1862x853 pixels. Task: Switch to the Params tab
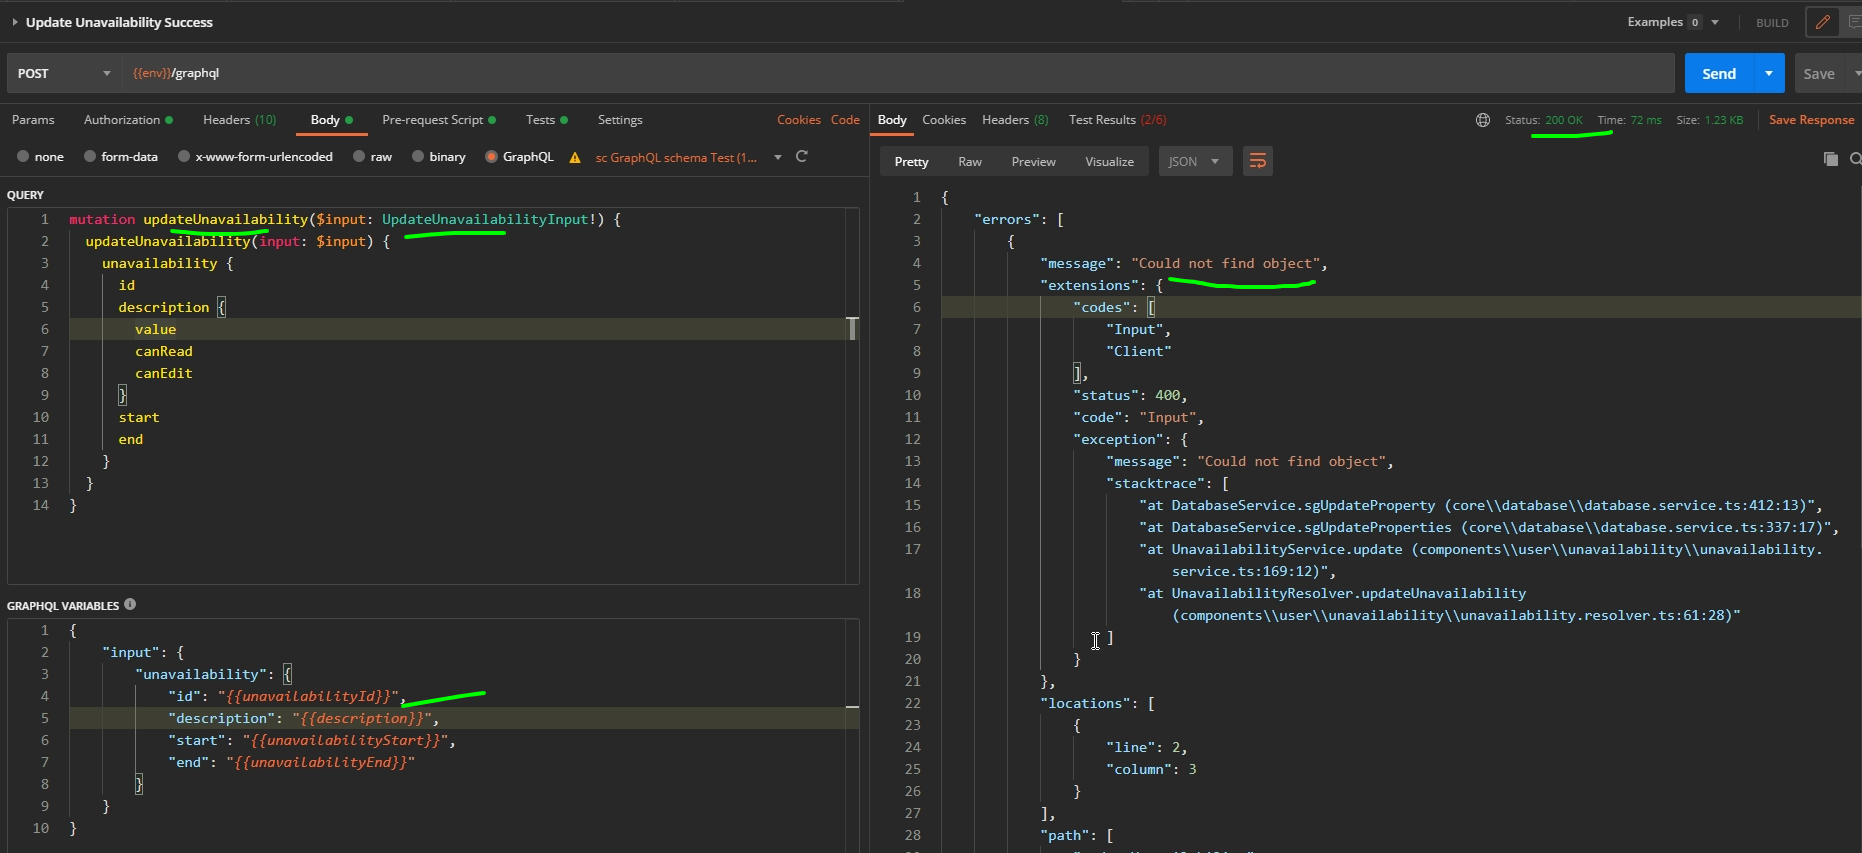tap(33, 120)
